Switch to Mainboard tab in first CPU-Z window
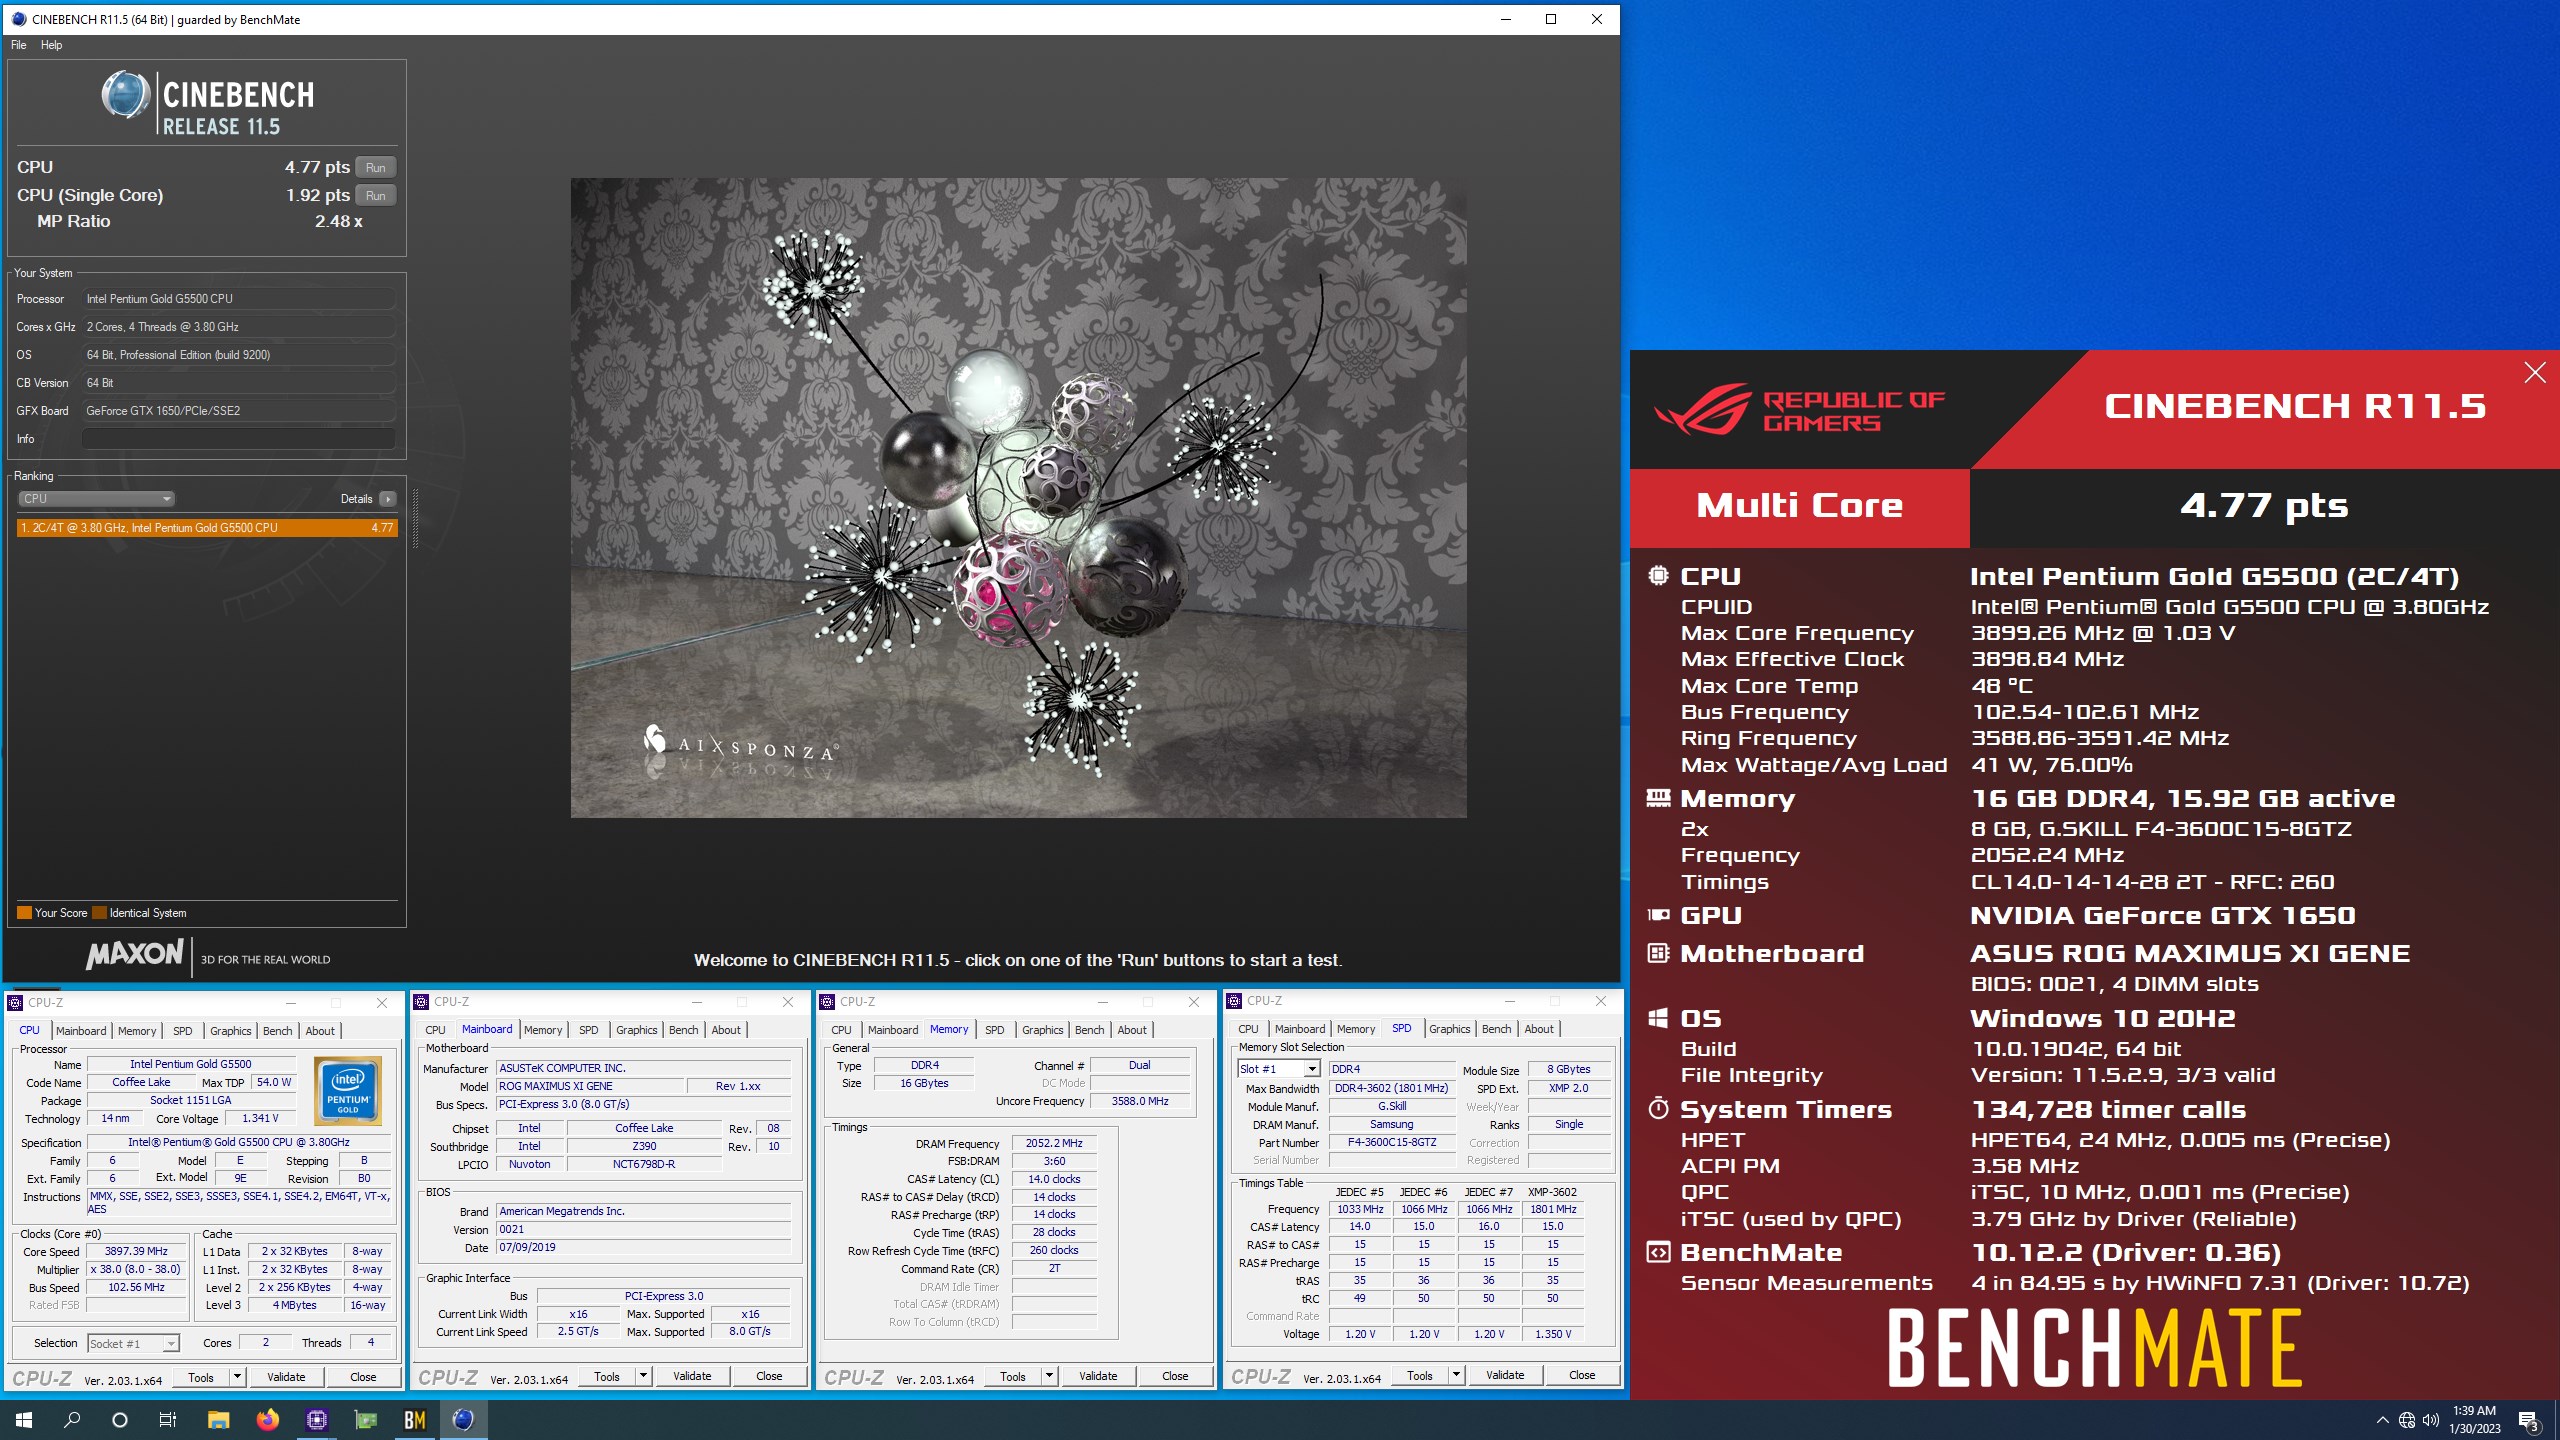2560x1440 pixels. (x=81, y=1031)
